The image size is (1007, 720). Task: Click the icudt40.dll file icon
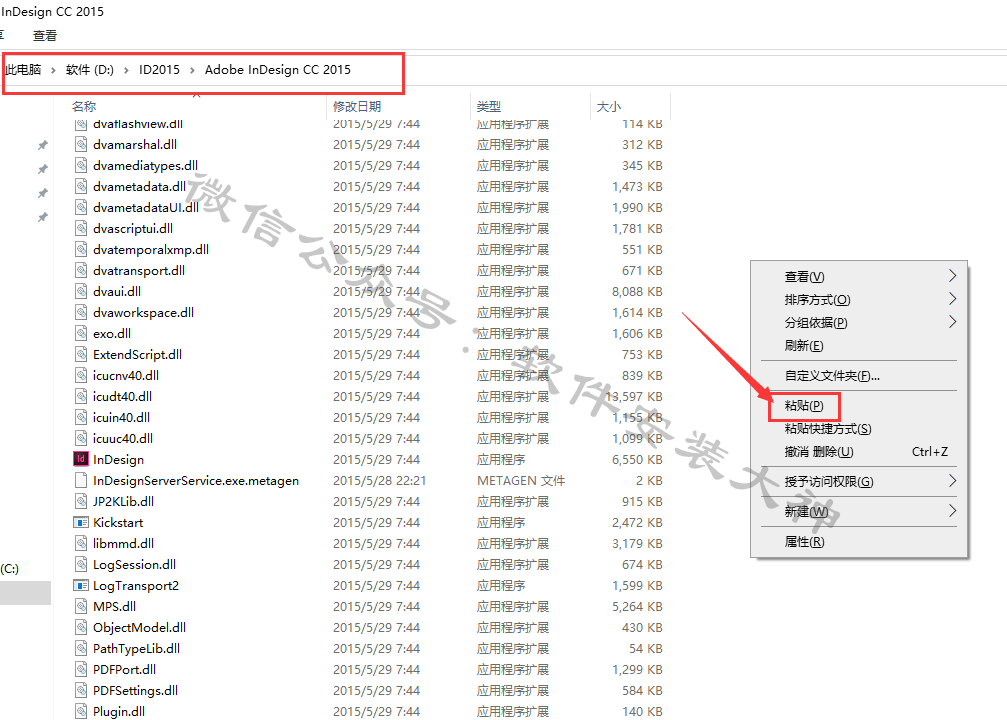click(x=81, y=396)
